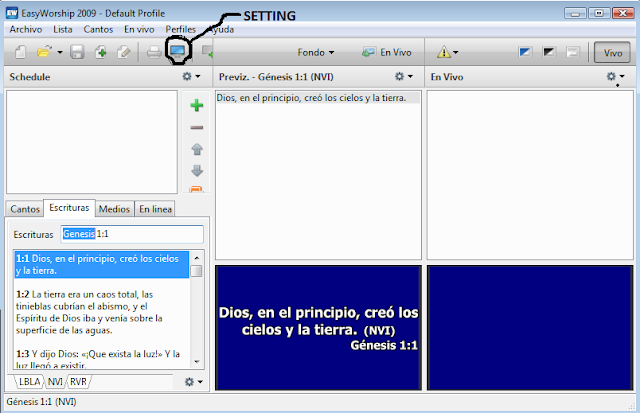The width and height of the screenshot is (640, 413).
Task: Open the En vivo menu
Action: (139, 29)
